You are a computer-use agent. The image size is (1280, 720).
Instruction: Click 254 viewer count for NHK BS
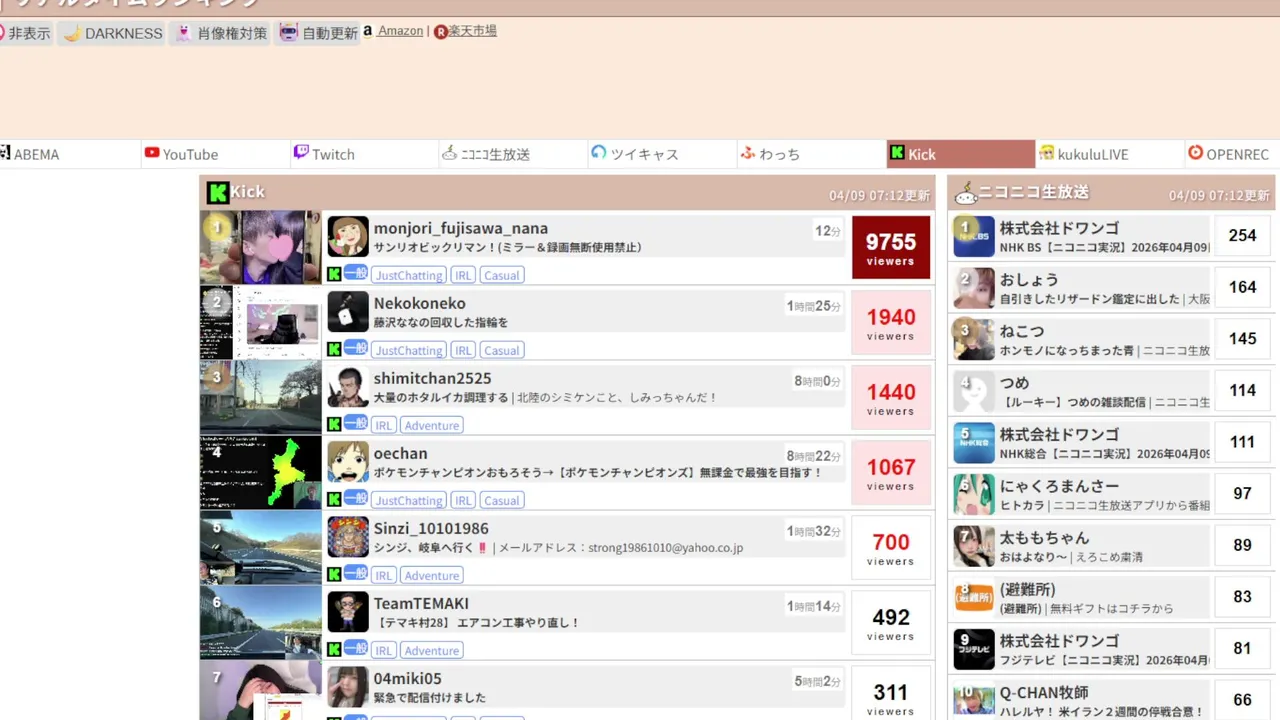point(1242,236)
